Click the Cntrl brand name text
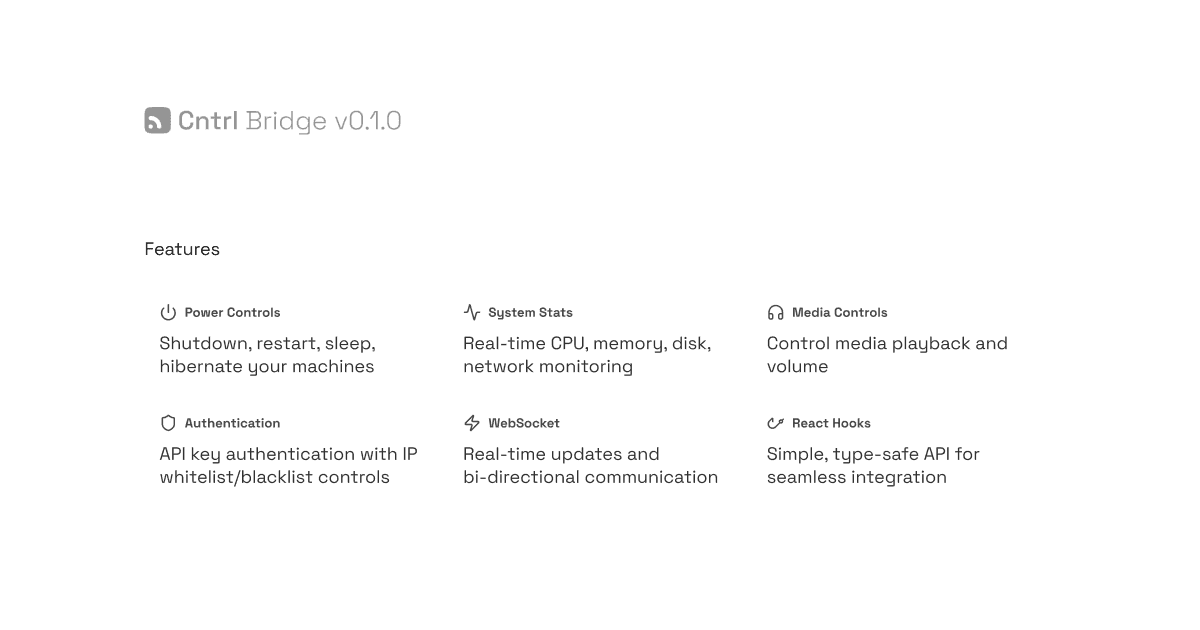Screen dimensions: 1200x630 click(x=208, y=121)
